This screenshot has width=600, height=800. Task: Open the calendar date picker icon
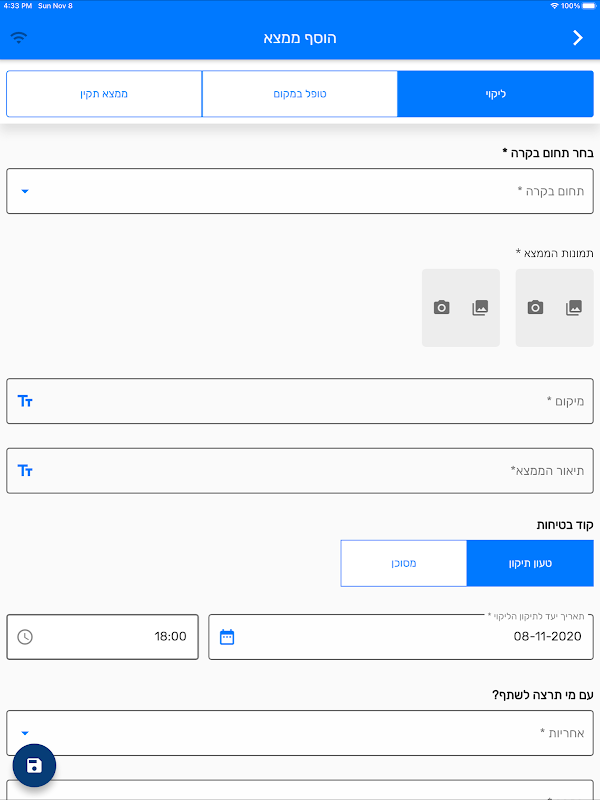(227, 637)
